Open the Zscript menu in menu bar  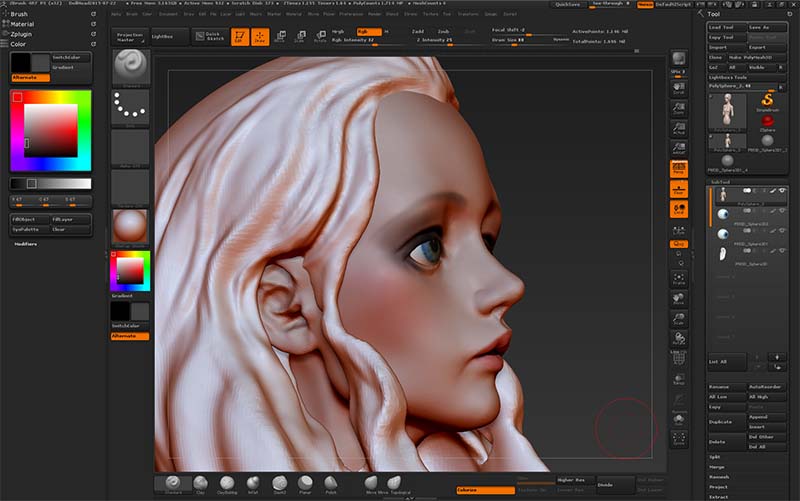[x=510, y=14]
